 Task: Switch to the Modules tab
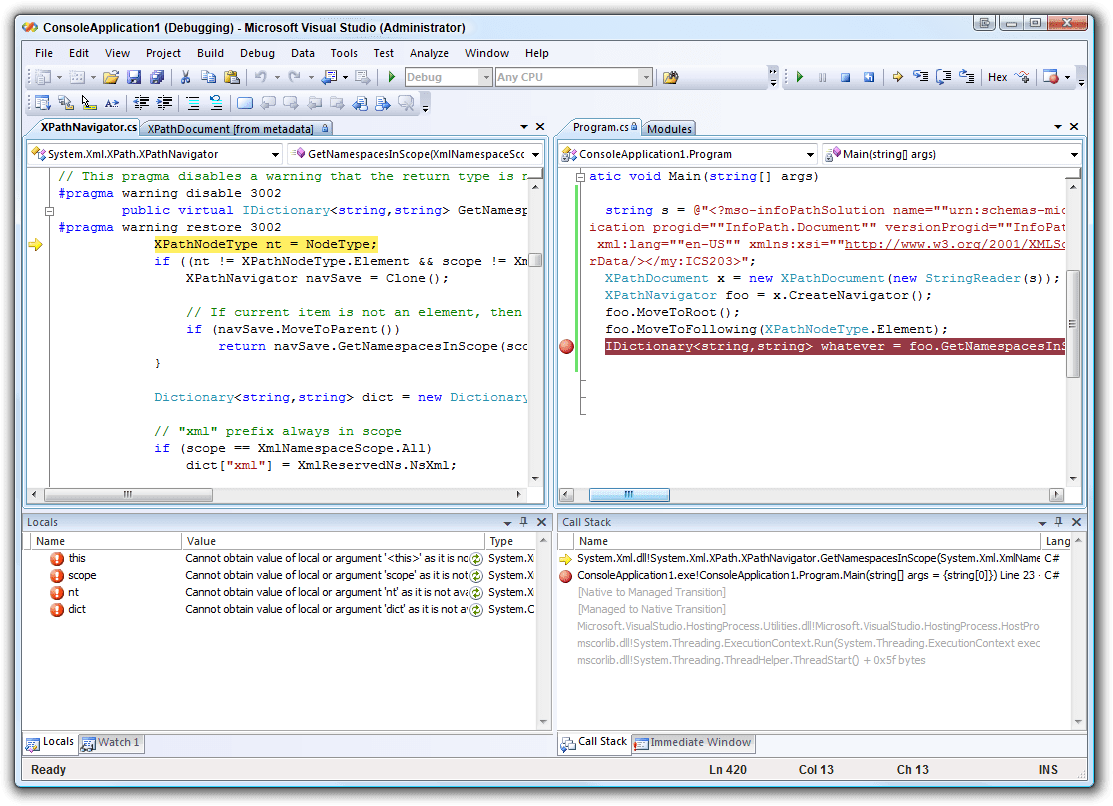tap(669, 129)
